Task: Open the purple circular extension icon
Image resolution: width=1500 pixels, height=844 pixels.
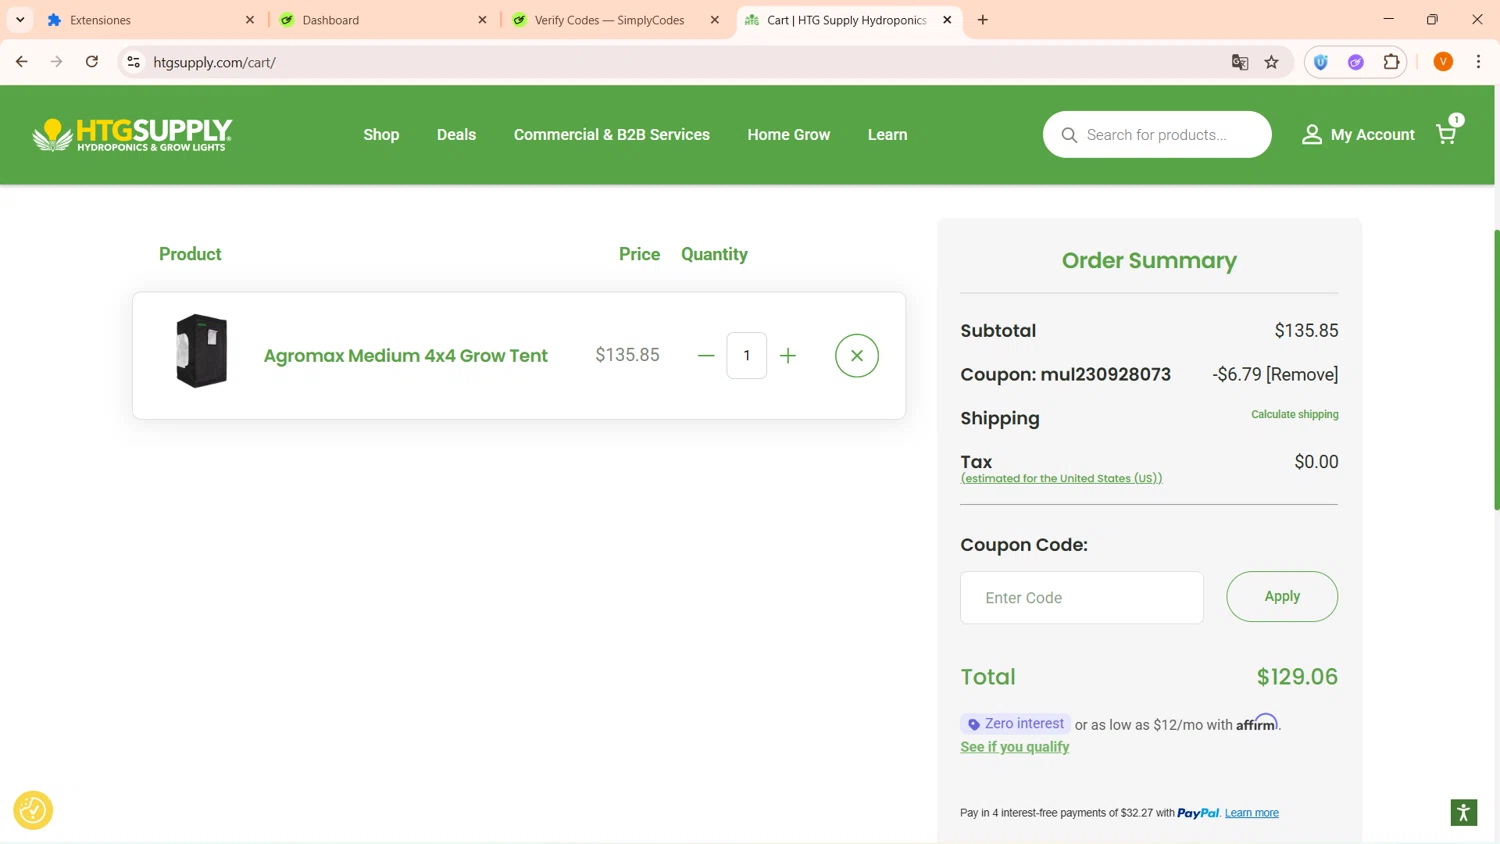Action: tap(1356, 62)
